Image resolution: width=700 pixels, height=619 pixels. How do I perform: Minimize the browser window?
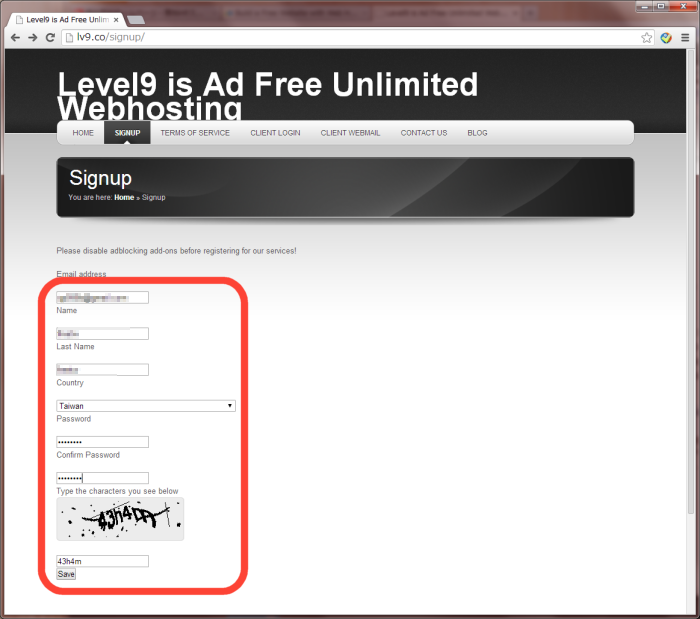[645, 6]
